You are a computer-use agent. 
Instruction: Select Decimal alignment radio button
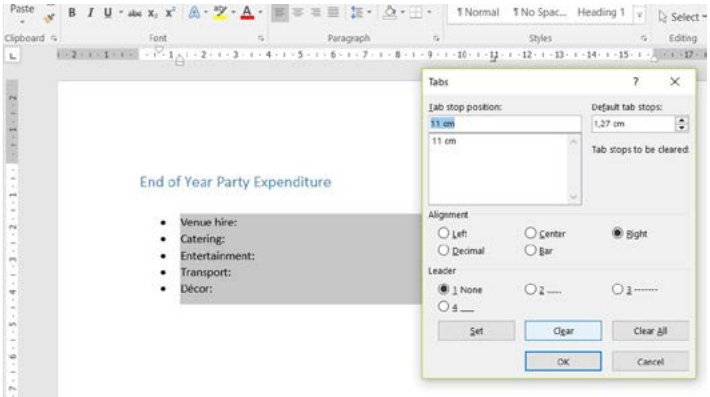pos(443,250)
